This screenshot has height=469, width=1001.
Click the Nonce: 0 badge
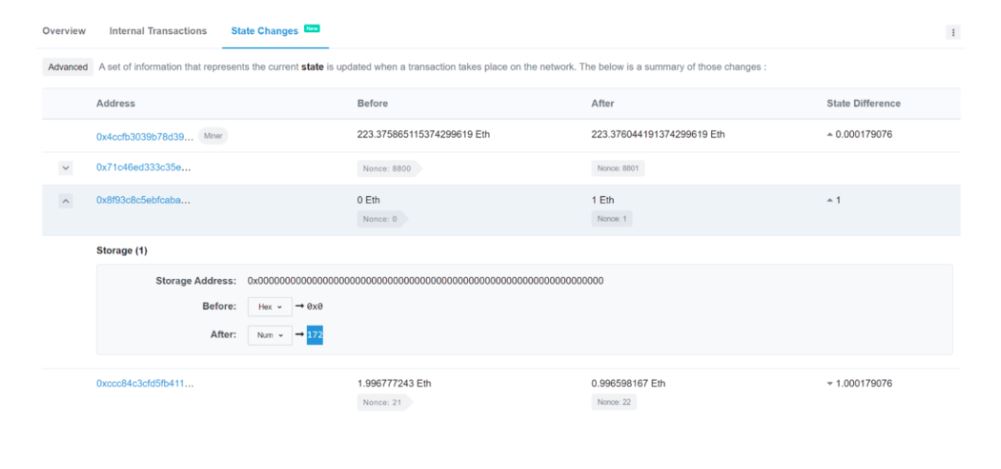(x=382, y=219)
